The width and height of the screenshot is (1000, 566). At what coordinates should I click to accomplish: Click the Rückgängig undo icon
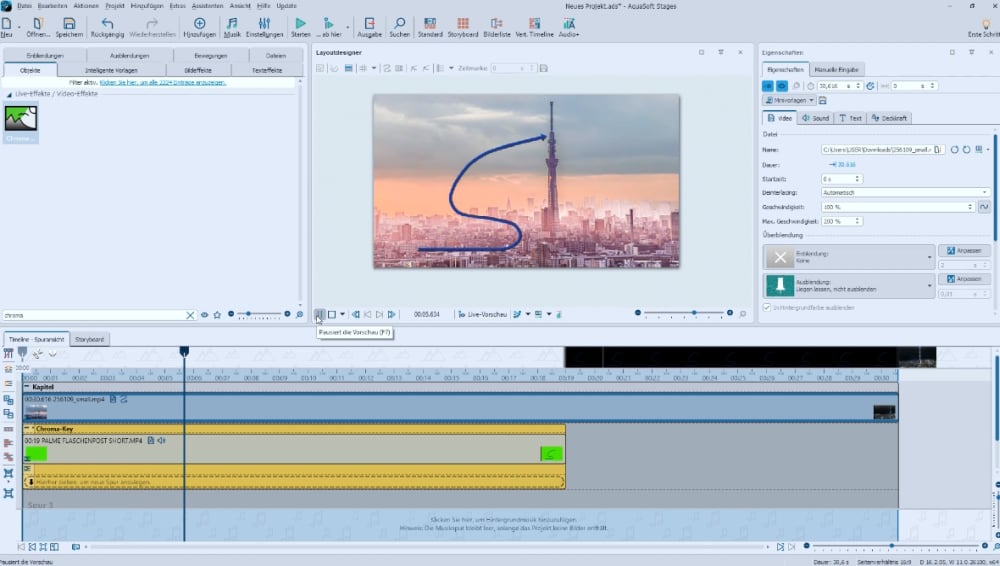[x=107, y=23]
